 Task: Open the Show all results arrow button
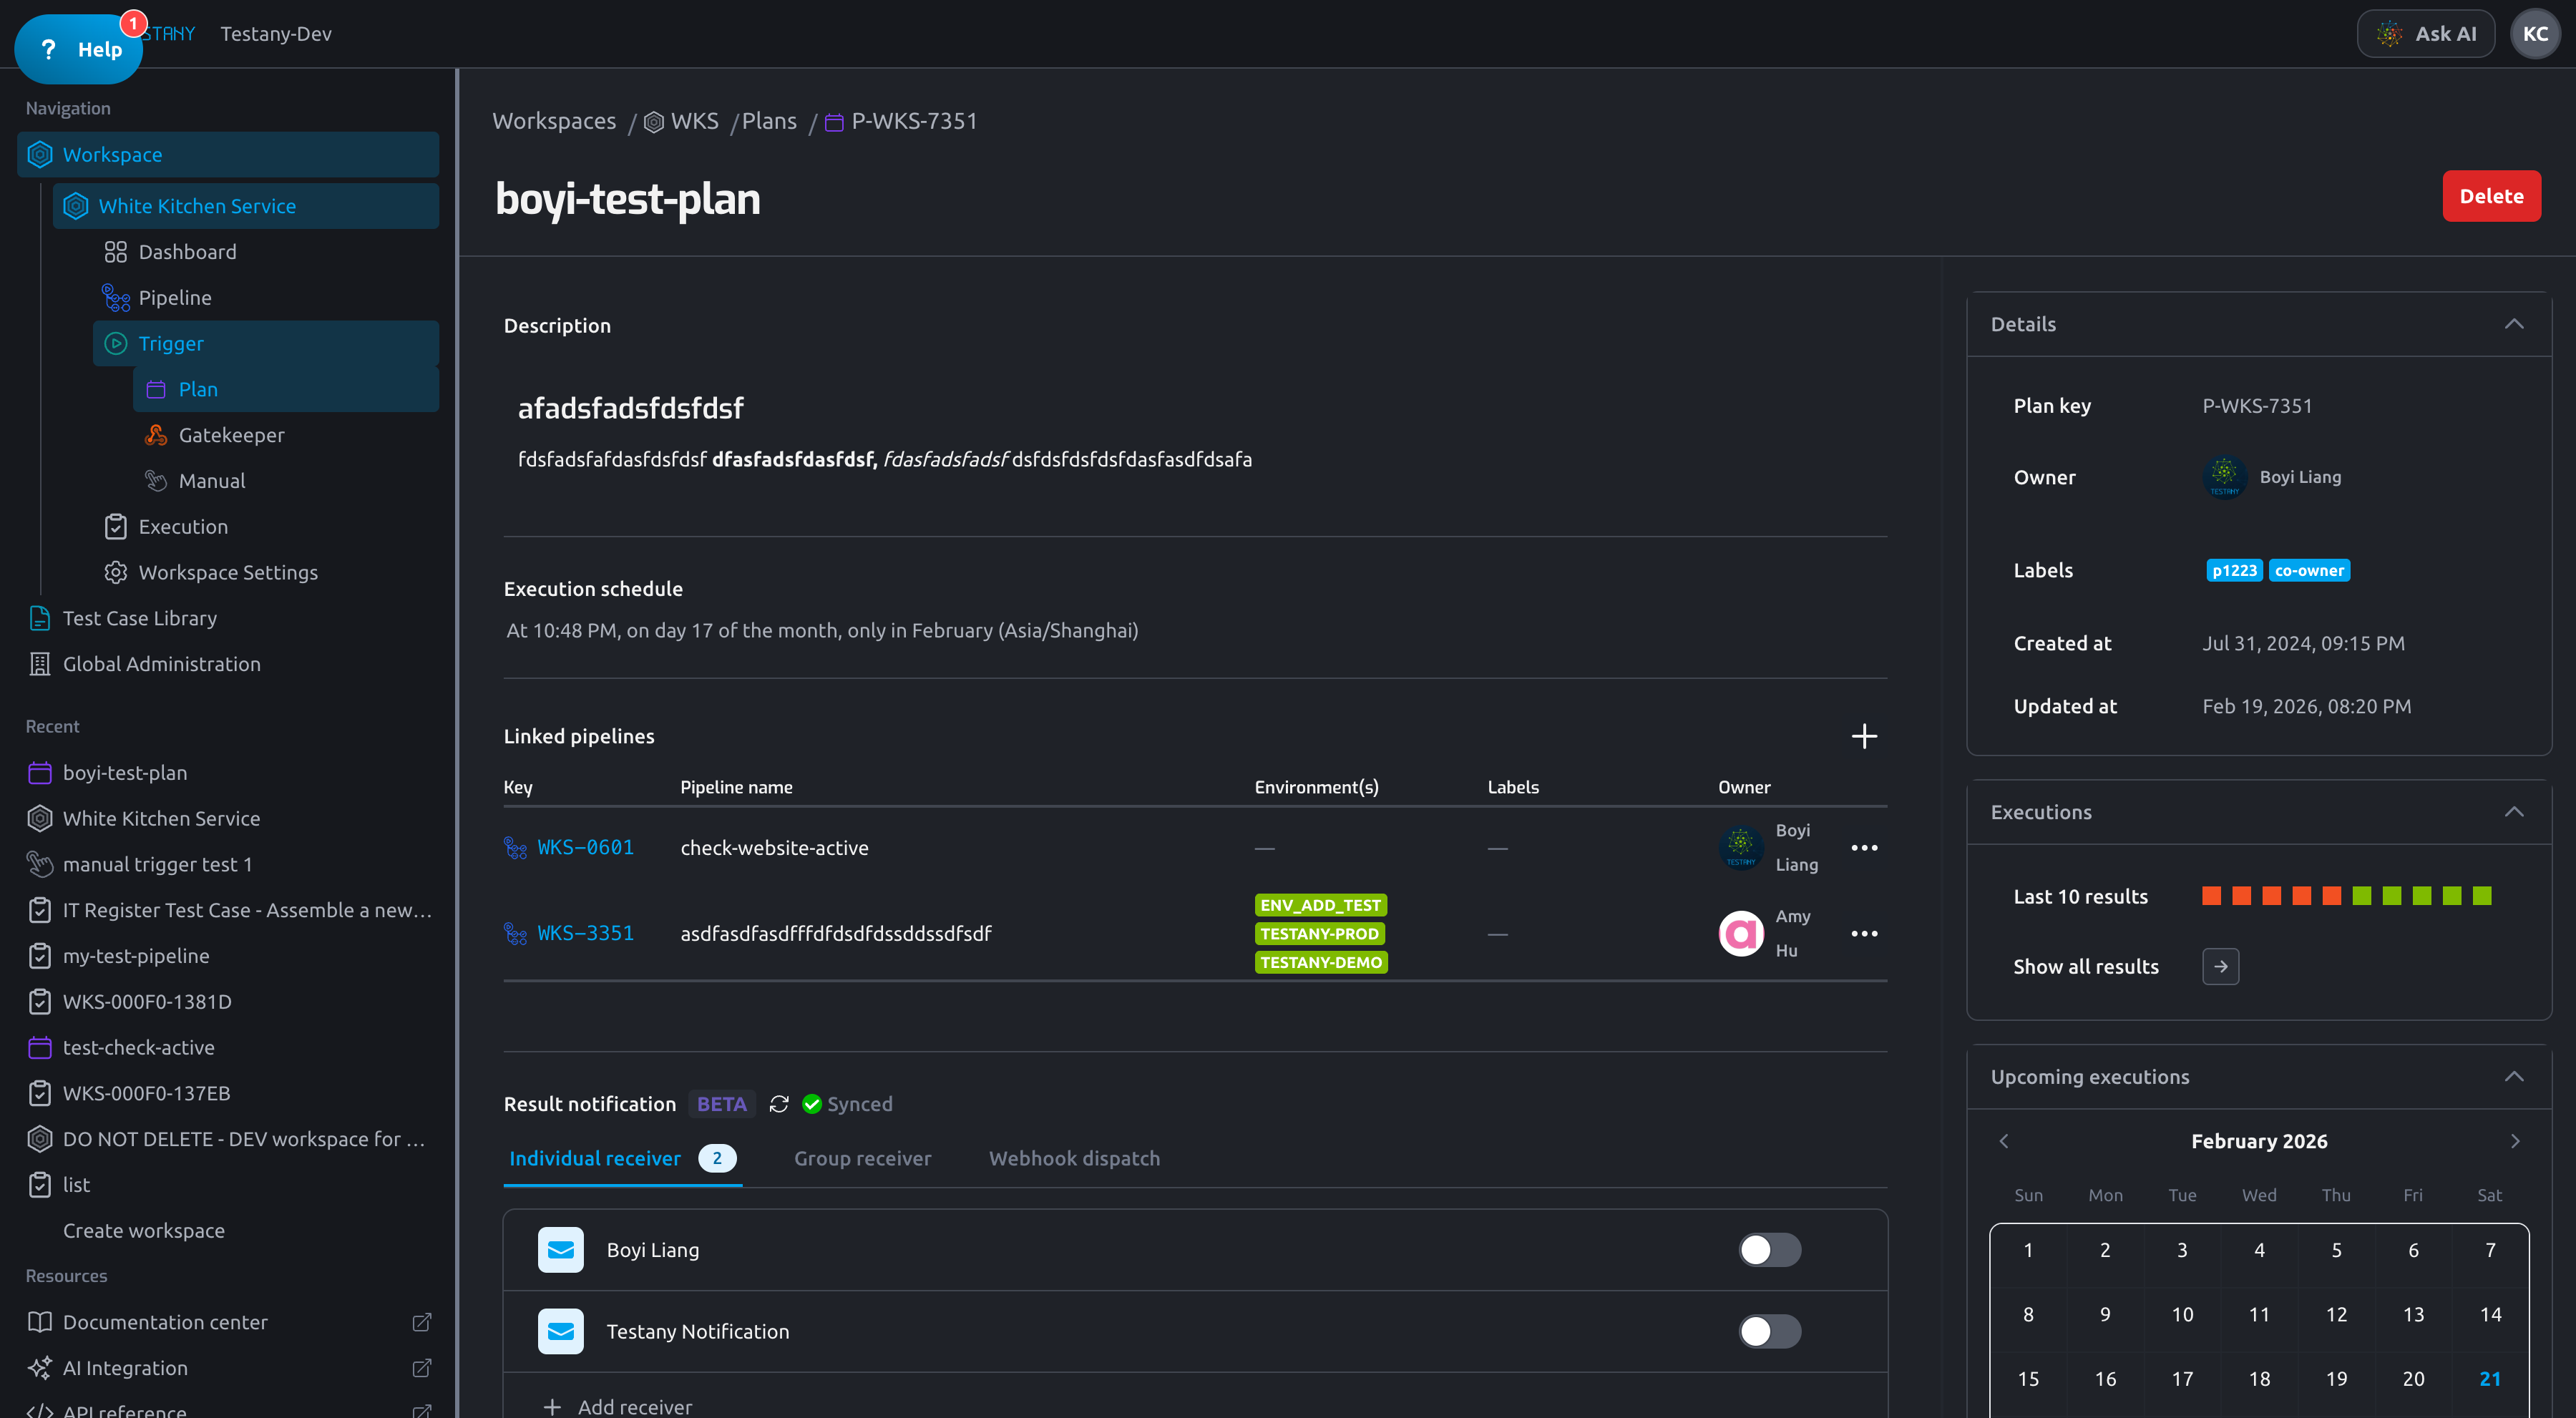pyautogui.click(x=2220, y=967)
